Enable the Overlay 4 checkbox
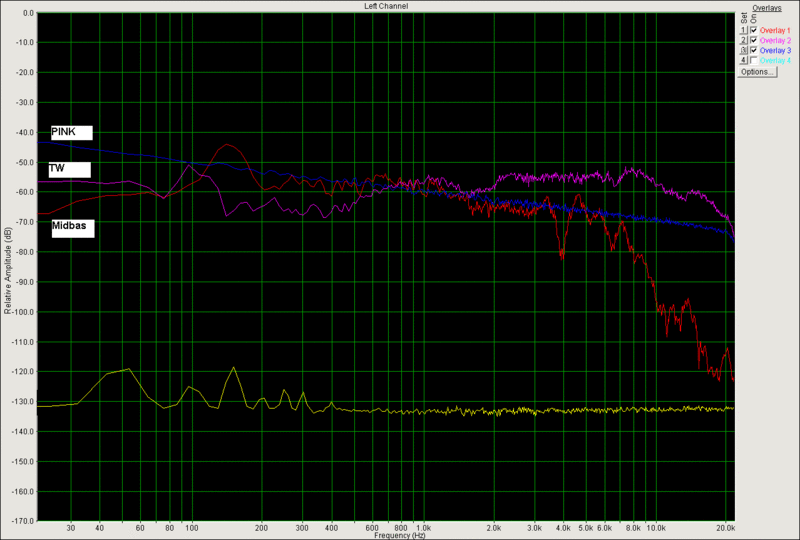Image resolution: width=800 pixels, height=540 pixels. pyautogui.click(x=754, y=60)
